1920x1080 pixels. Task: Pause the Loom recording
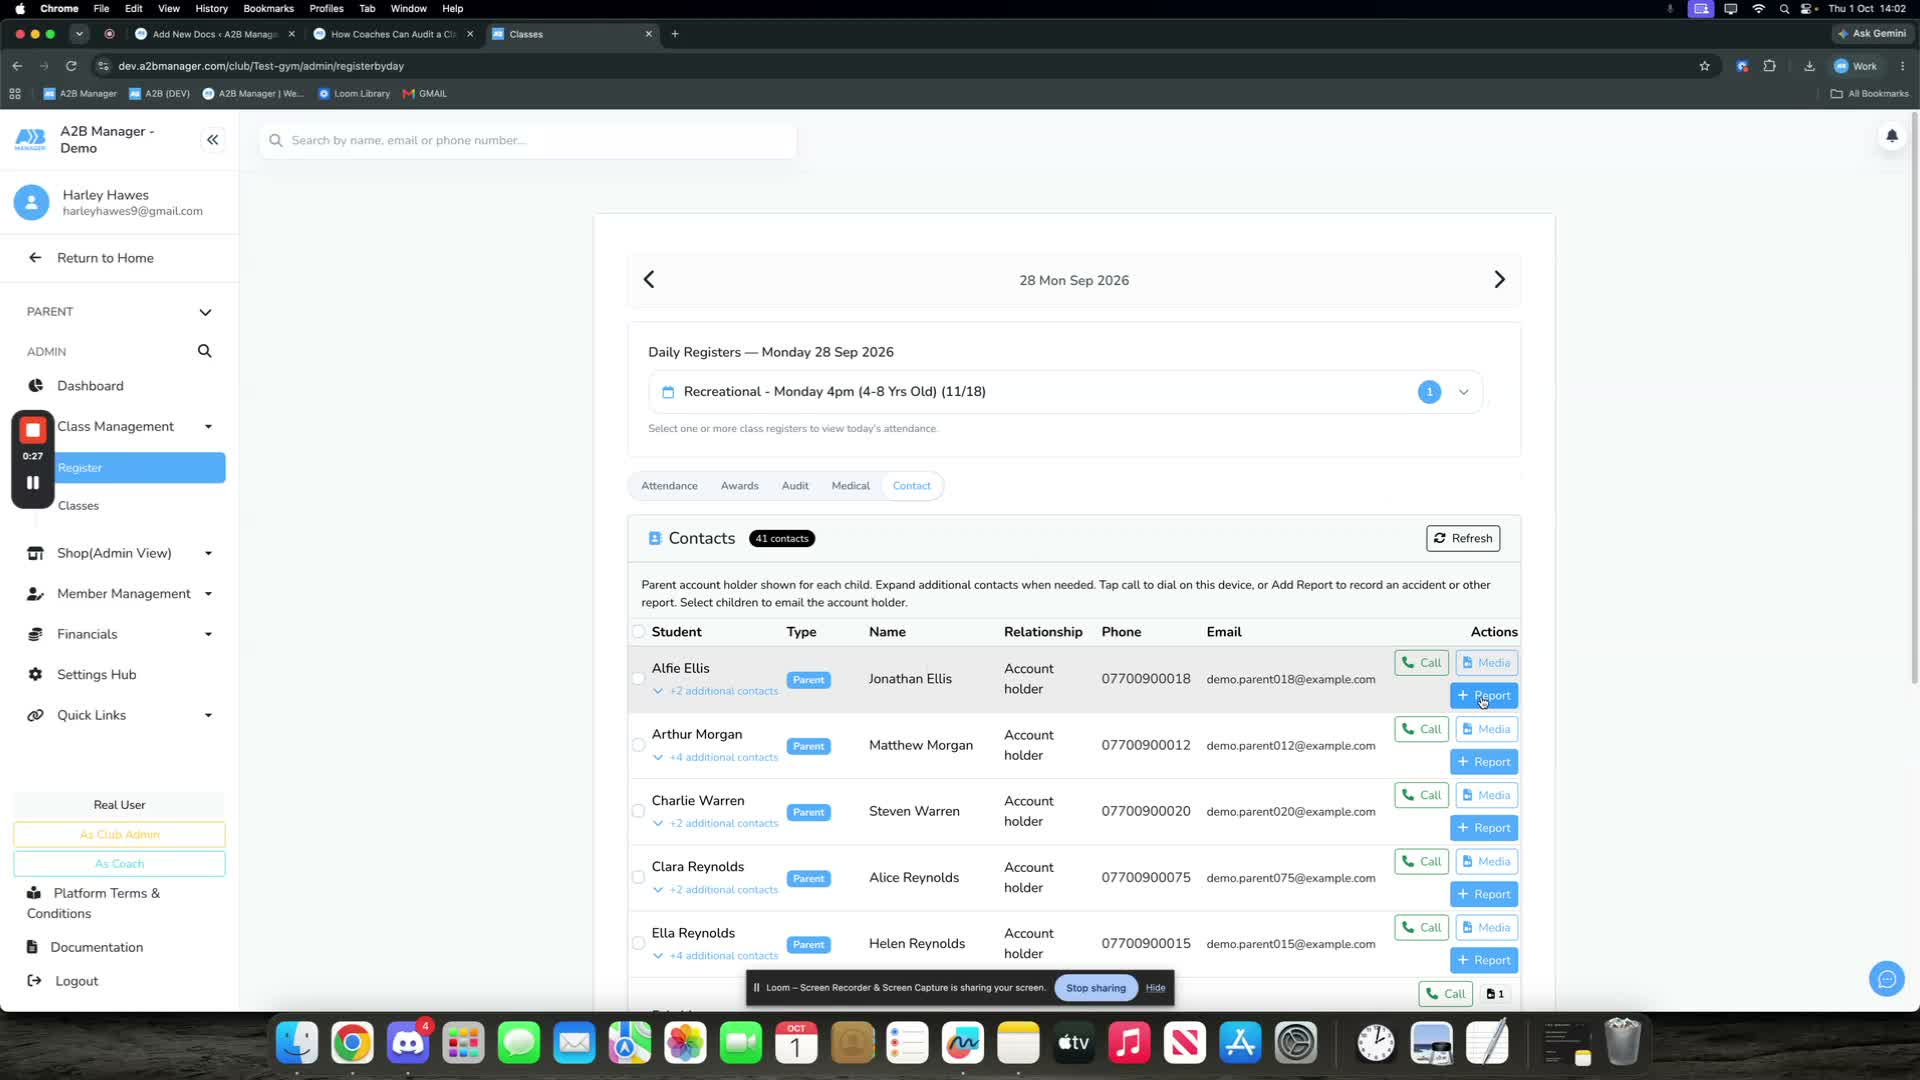33,483
